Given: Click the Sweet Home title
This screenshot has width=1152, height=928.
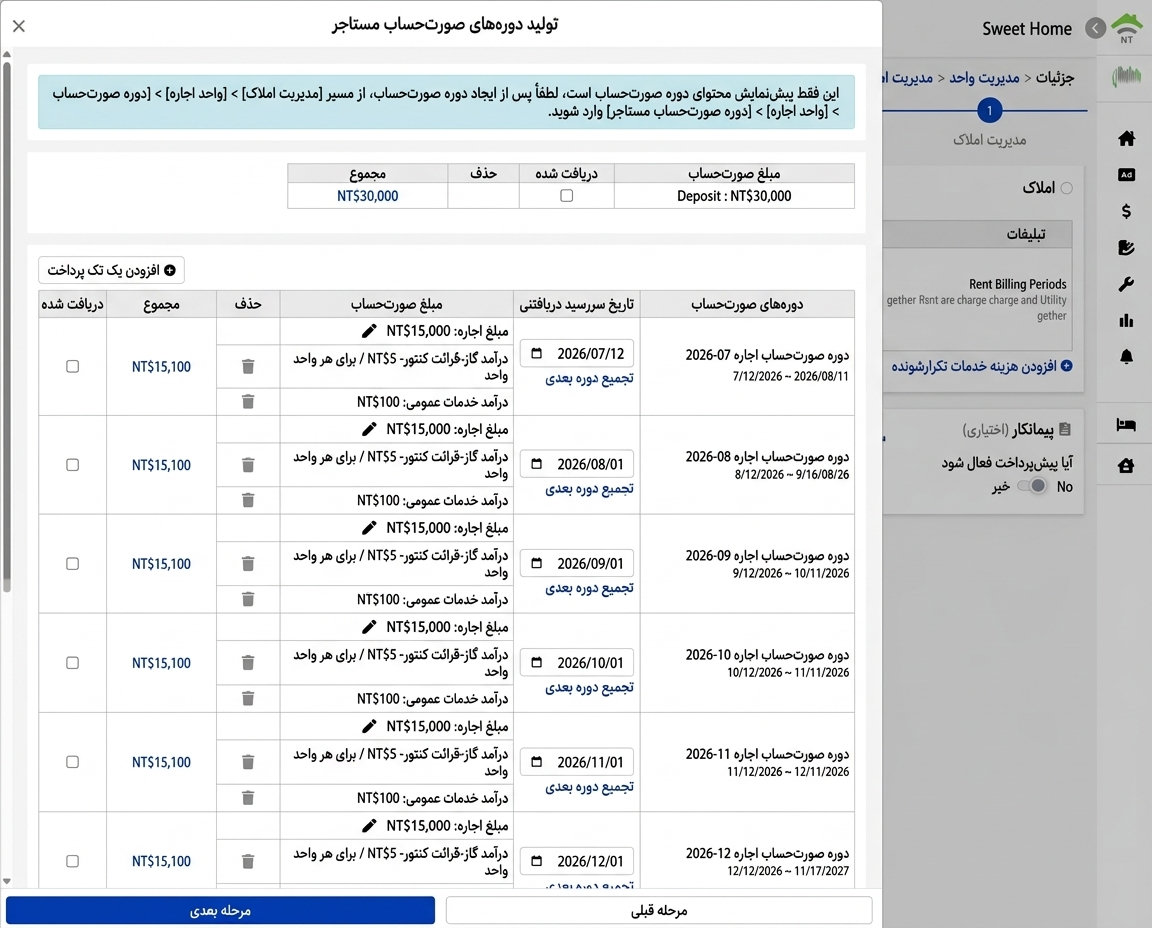Looking at the screenshot, I should tap(1027, 29).
